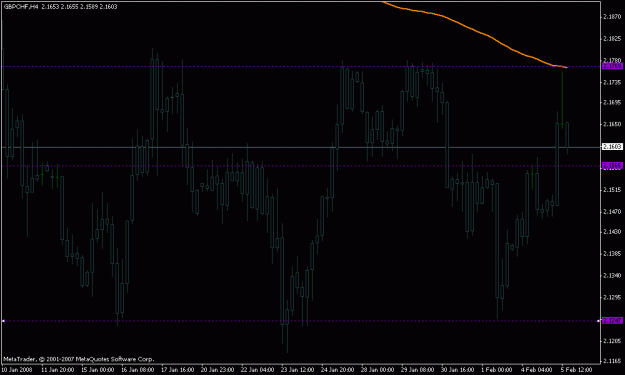Click the white 2.1603 current price label
The height and width of the screenshot is (375, 625).
pyautogui.click(x=612, y=147)
